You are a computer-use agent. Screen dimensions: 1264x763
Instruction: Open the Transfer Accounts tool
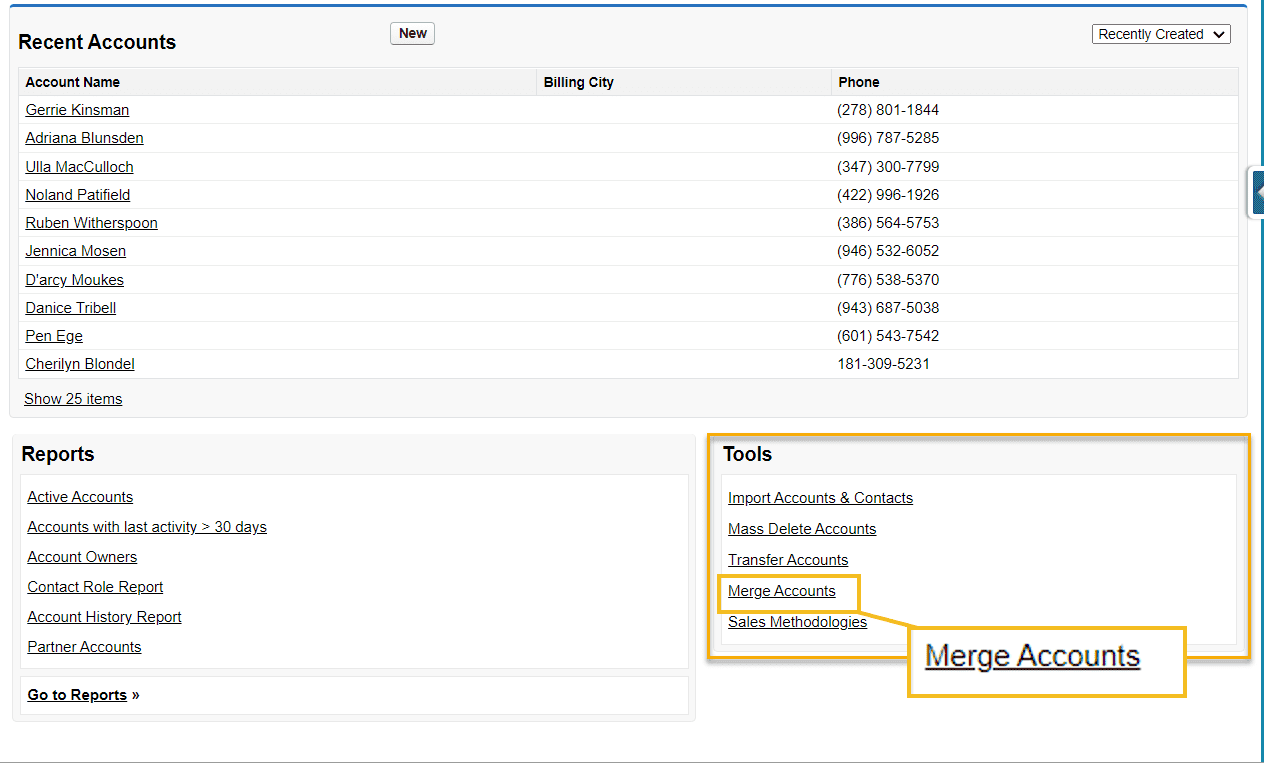point(788,559)
